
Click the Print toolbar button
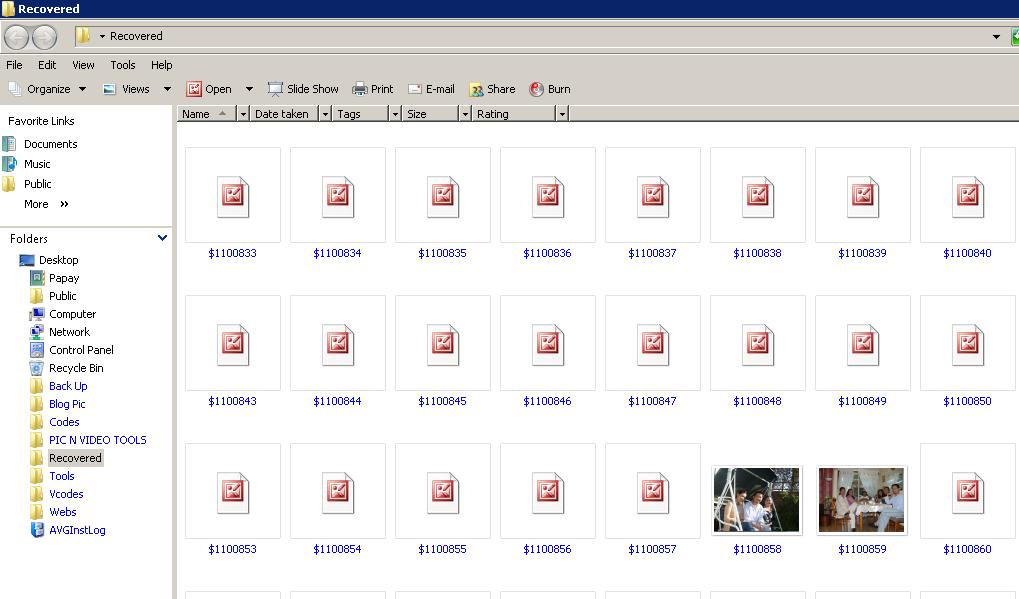click(x=373, y=89)
